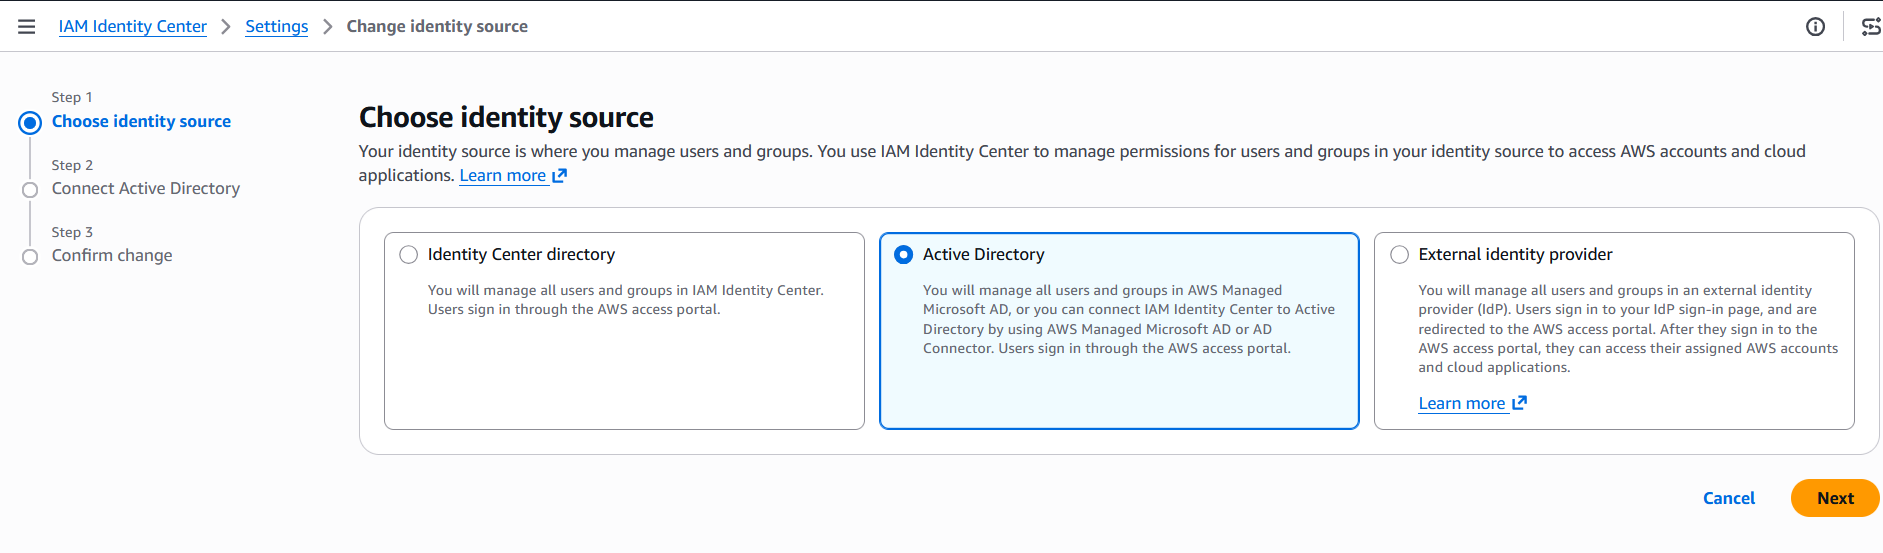Select the Active Directory radio button
The height and width of the screenshot is (553, 1883).
click(903, 255)
